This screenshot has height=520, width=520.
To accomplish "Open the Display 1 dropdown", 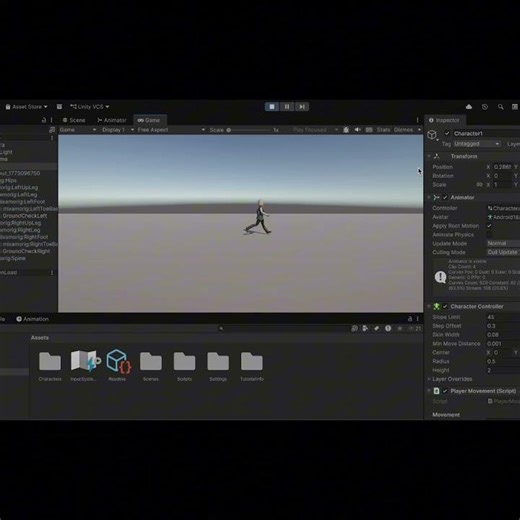I will click(118, 130).
